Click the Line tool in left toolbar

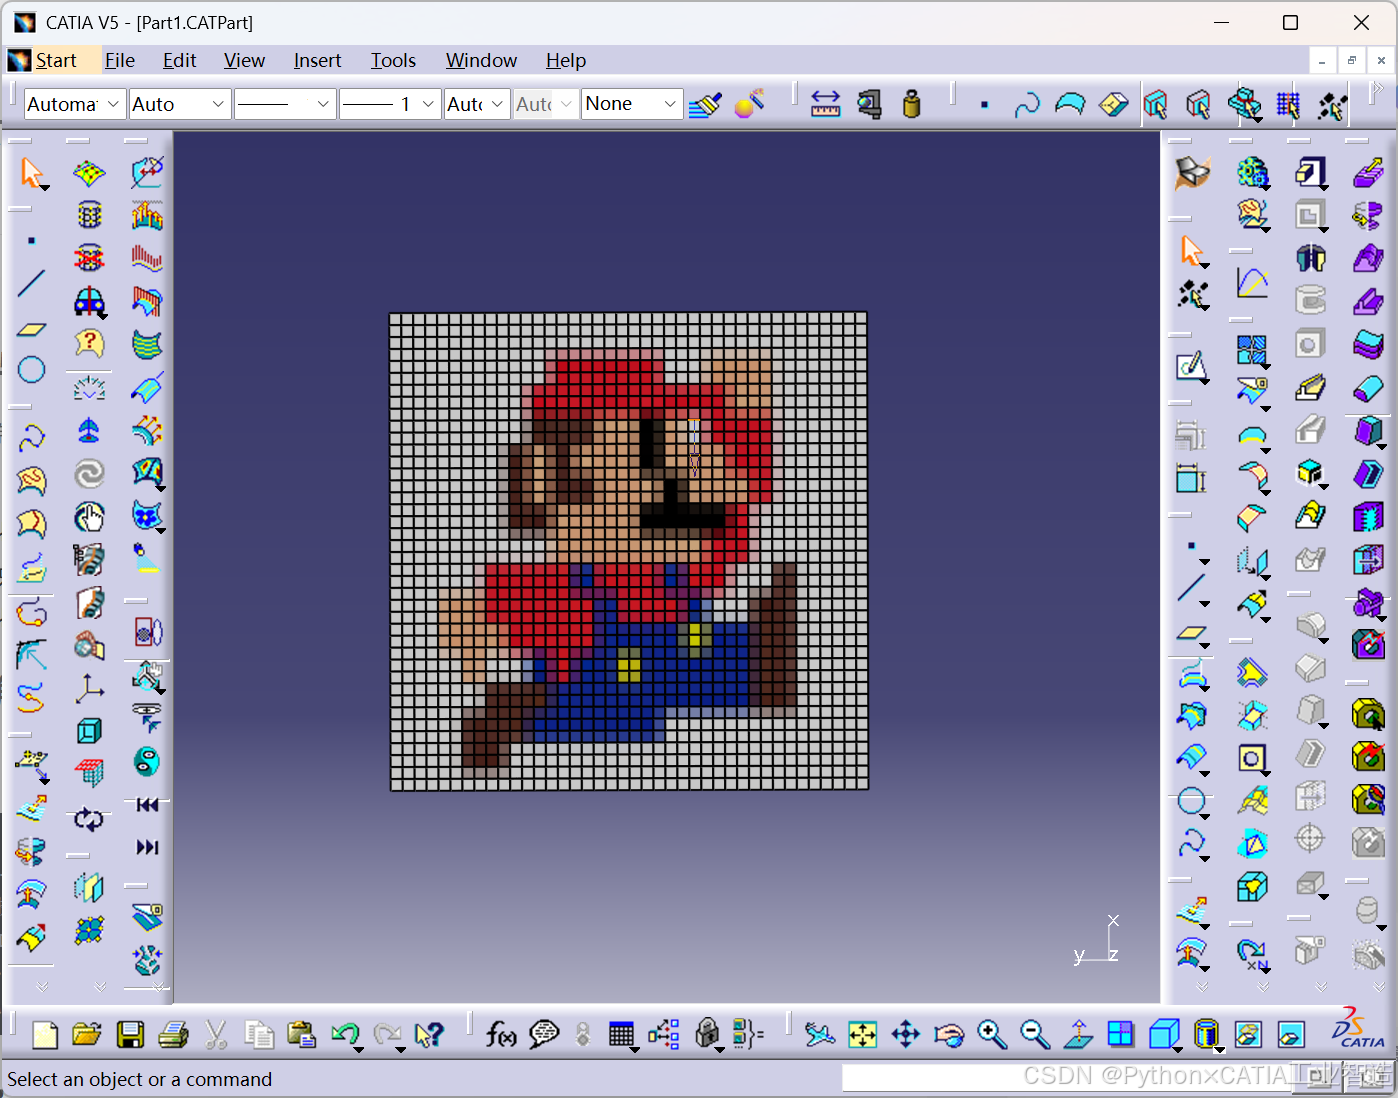coord(32,283)
